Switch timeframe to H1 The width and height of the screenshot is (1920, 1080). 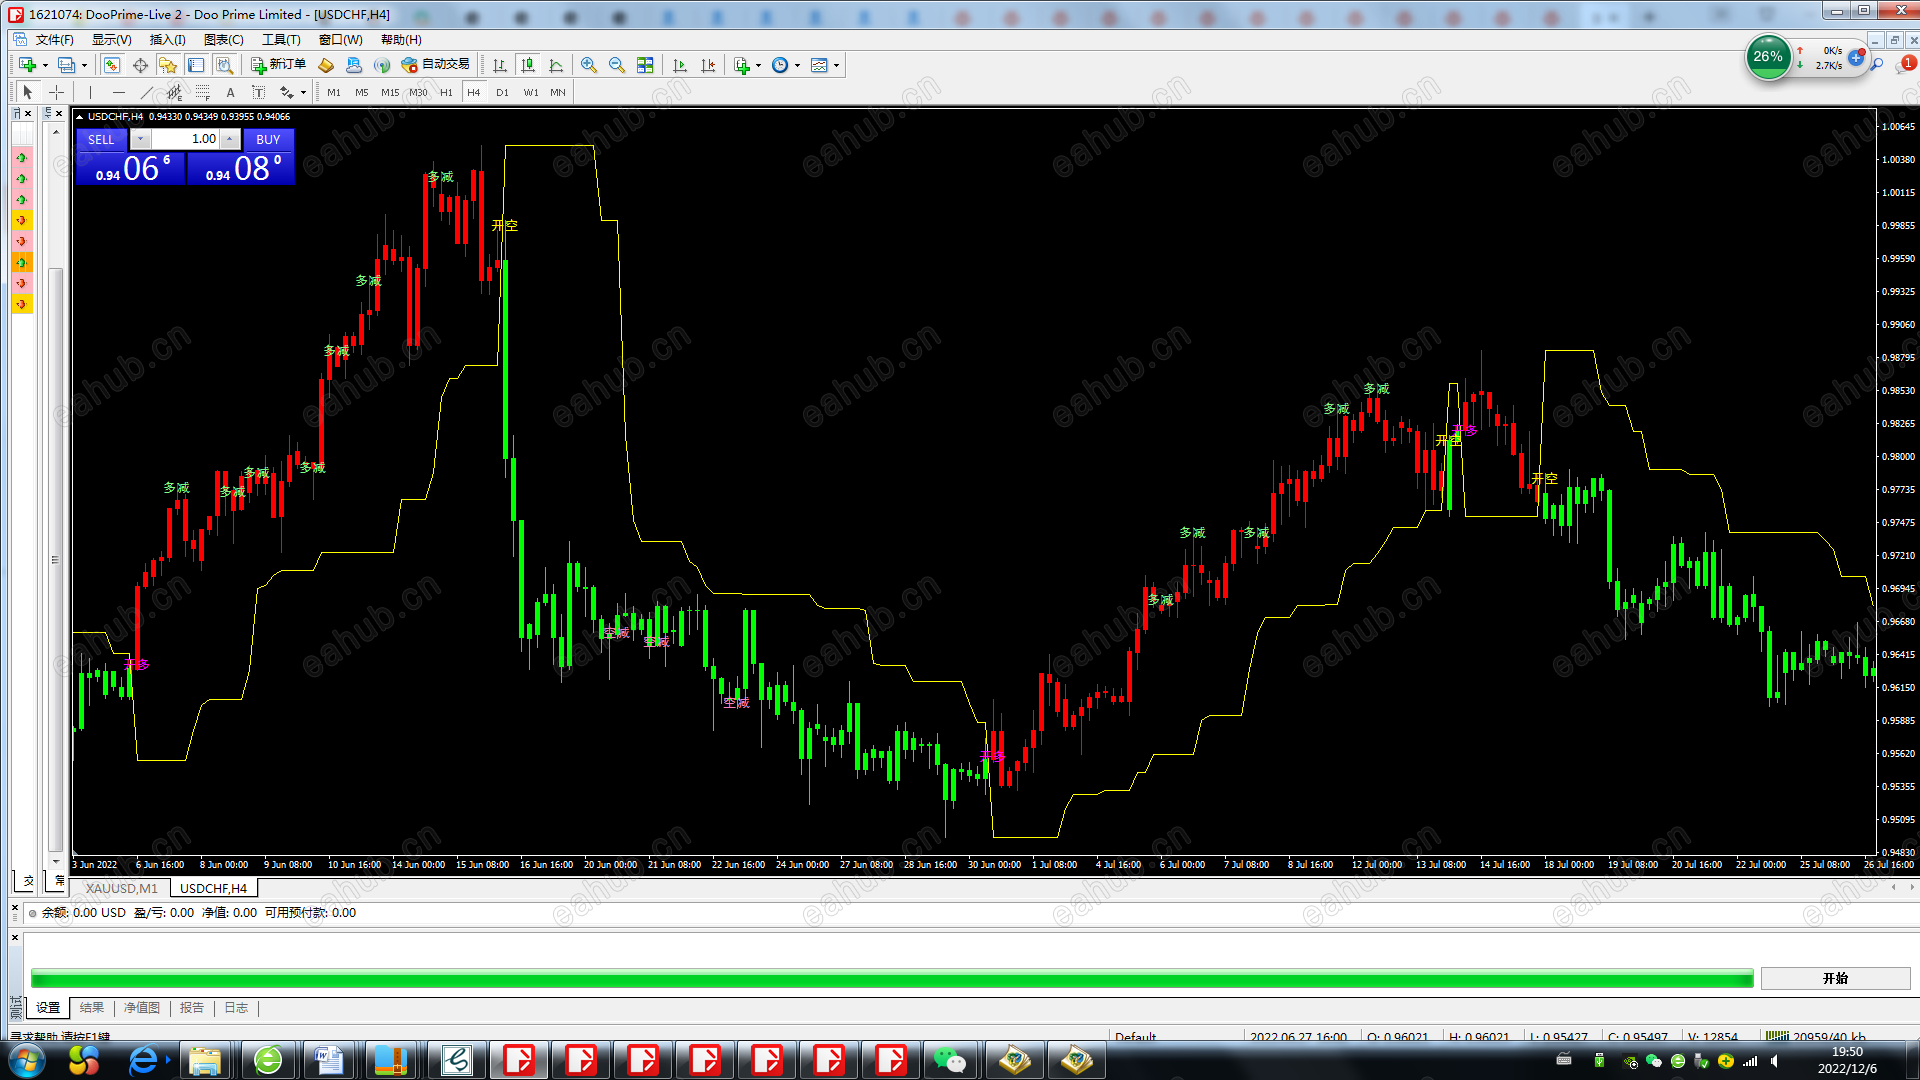pos(446,92)
